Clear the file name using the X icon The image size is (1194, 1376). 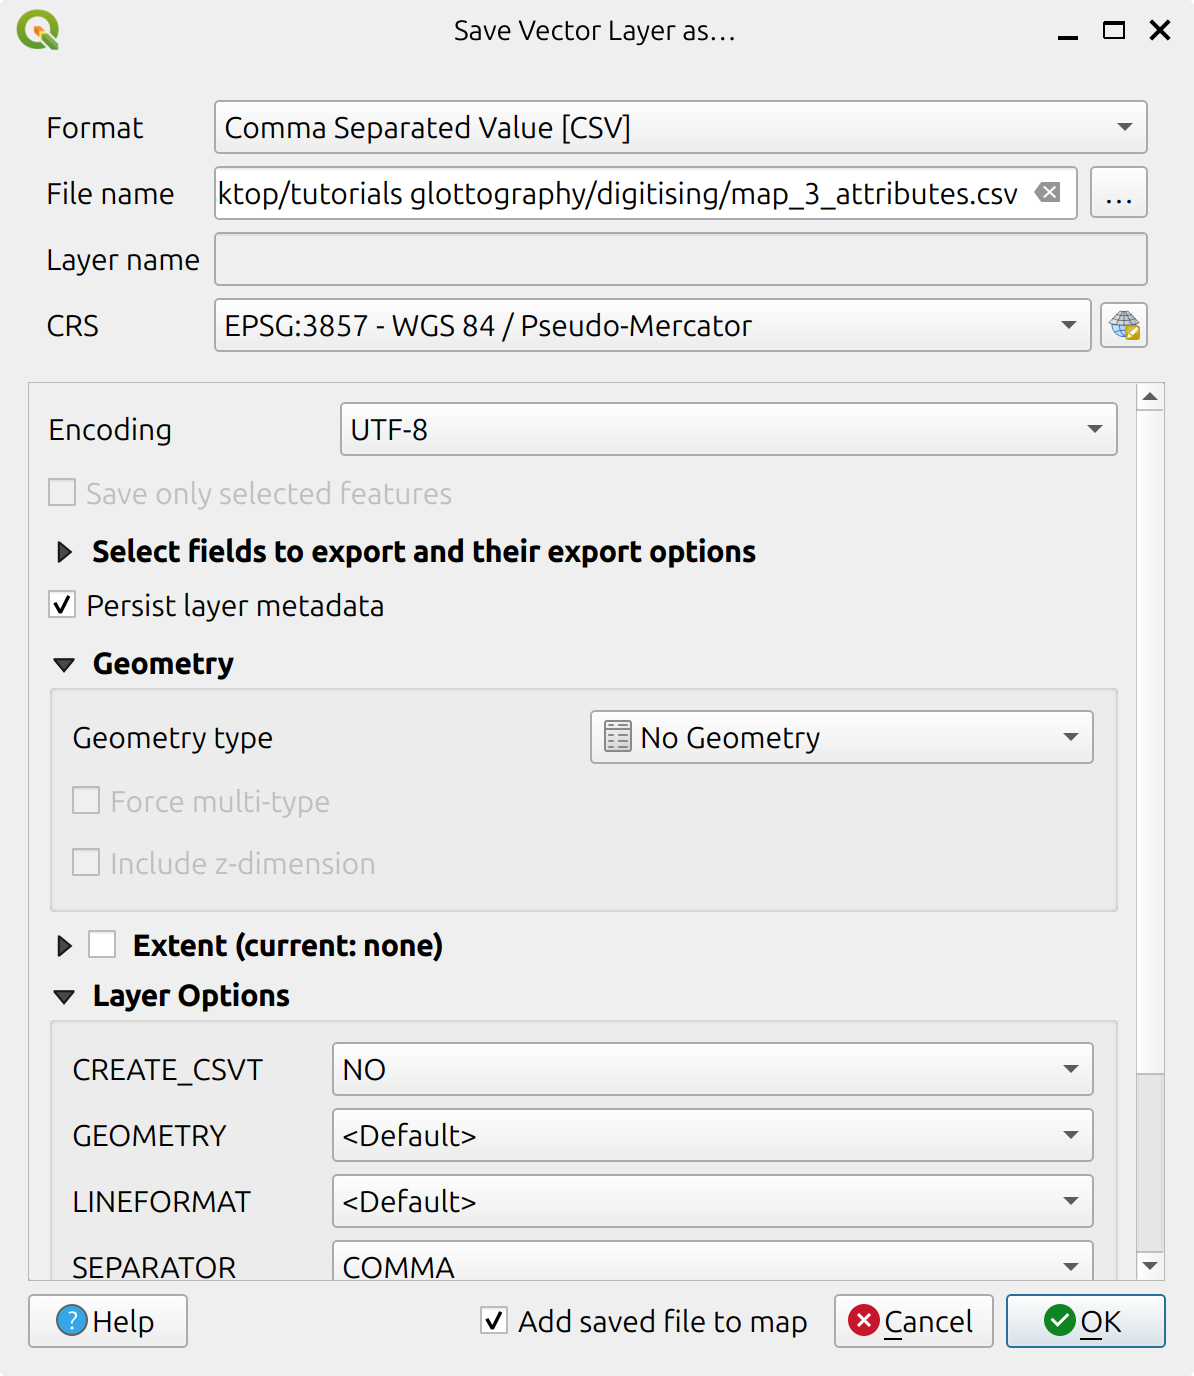[x=1047, y=193]
